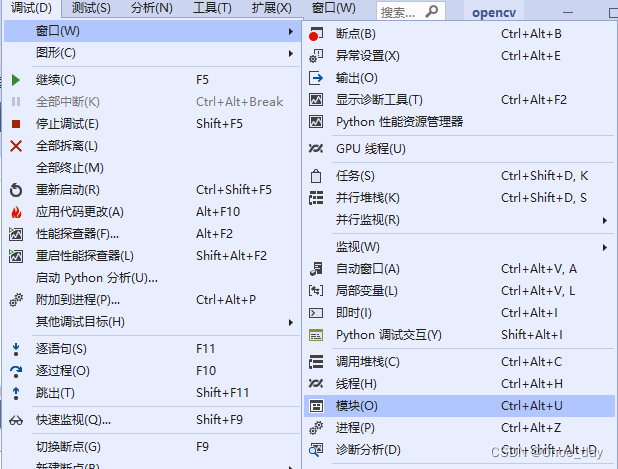Click the red Stop Debugging (停止调试) square icon
The height and width of the screenshot is (469, 618).
[x=16, y=124]
